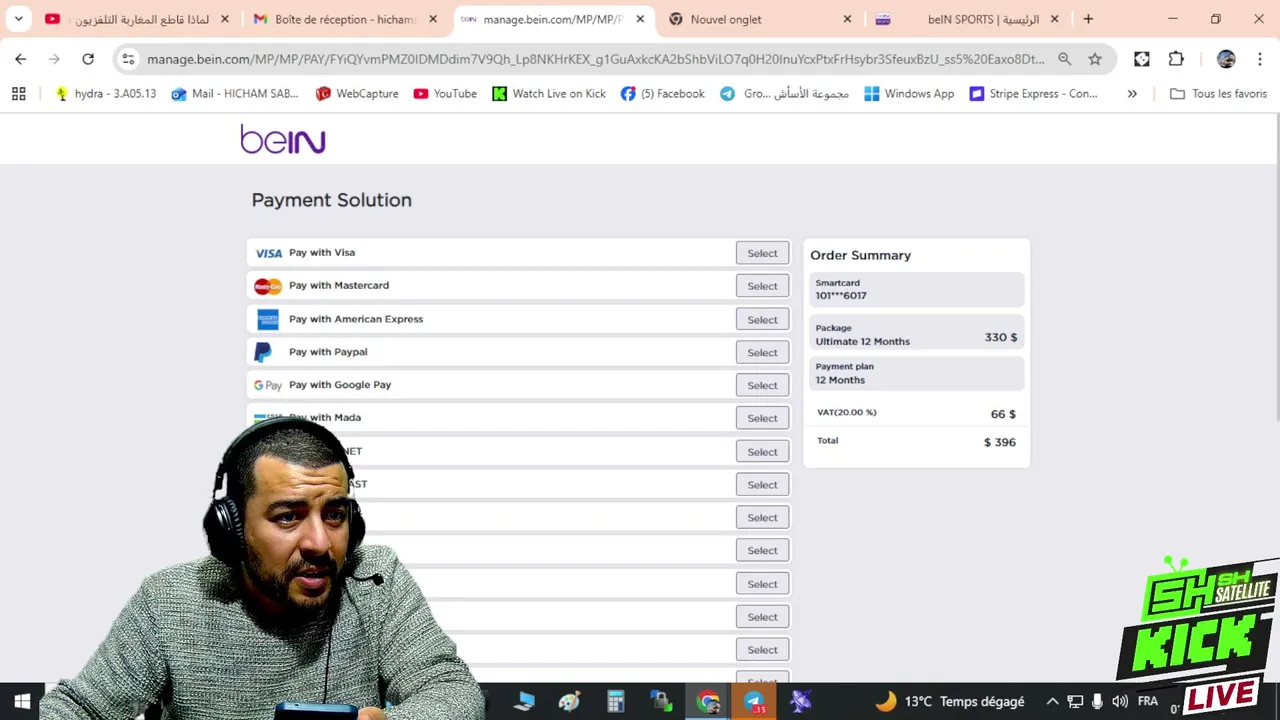This screenshot has height=720, width=1280.
Task: Open the Windows App bookmark
Action: click(x=909, y=94)
